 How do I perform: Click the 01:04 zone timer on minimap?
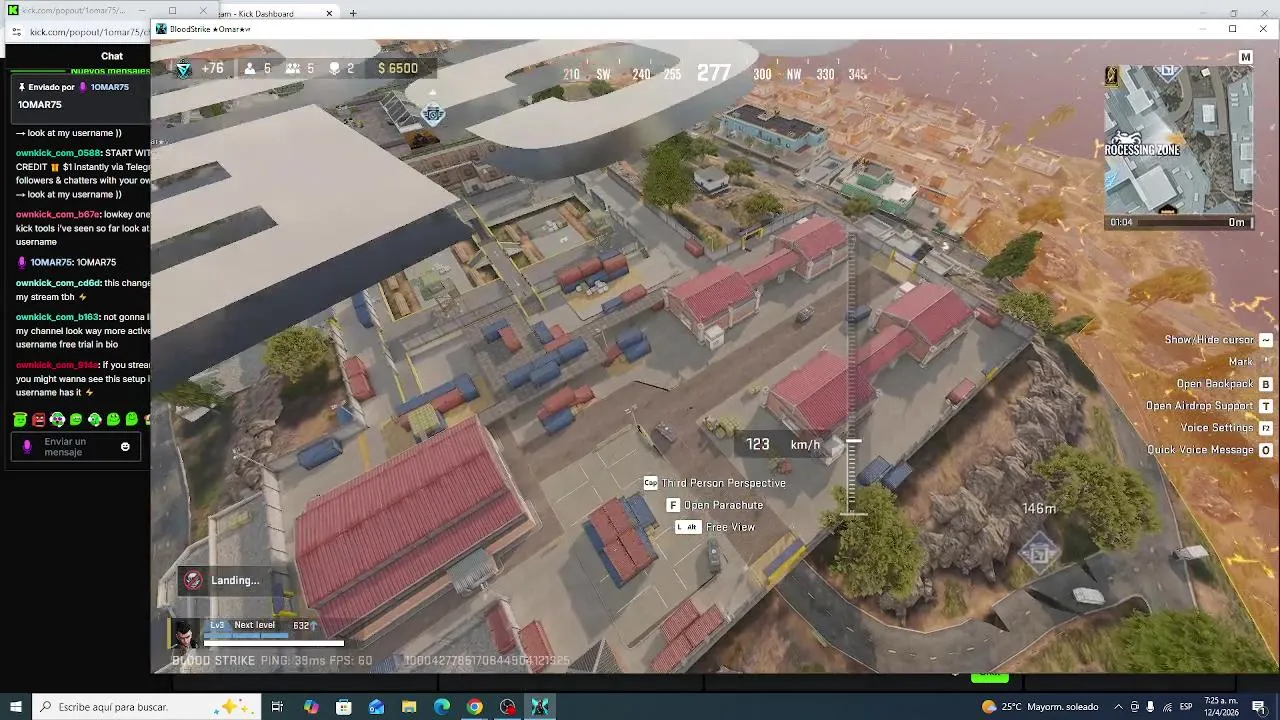click(x=1121, y=223)
